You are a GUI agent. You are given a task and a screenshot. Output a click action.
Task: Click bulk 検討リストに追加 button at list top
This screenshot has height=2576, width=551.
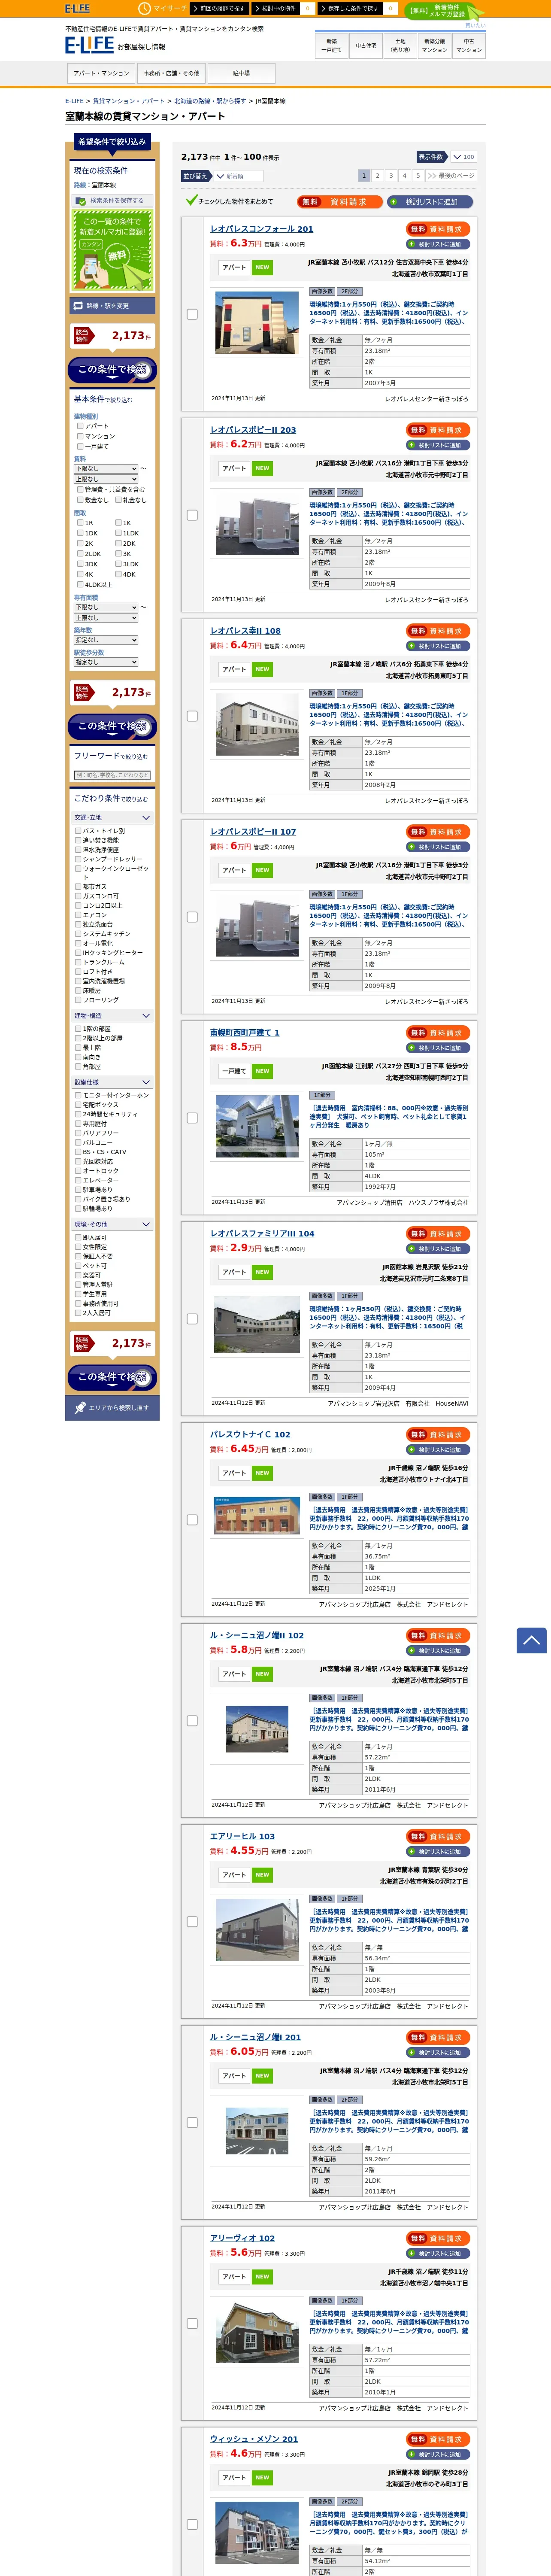[x=430, y=201]
